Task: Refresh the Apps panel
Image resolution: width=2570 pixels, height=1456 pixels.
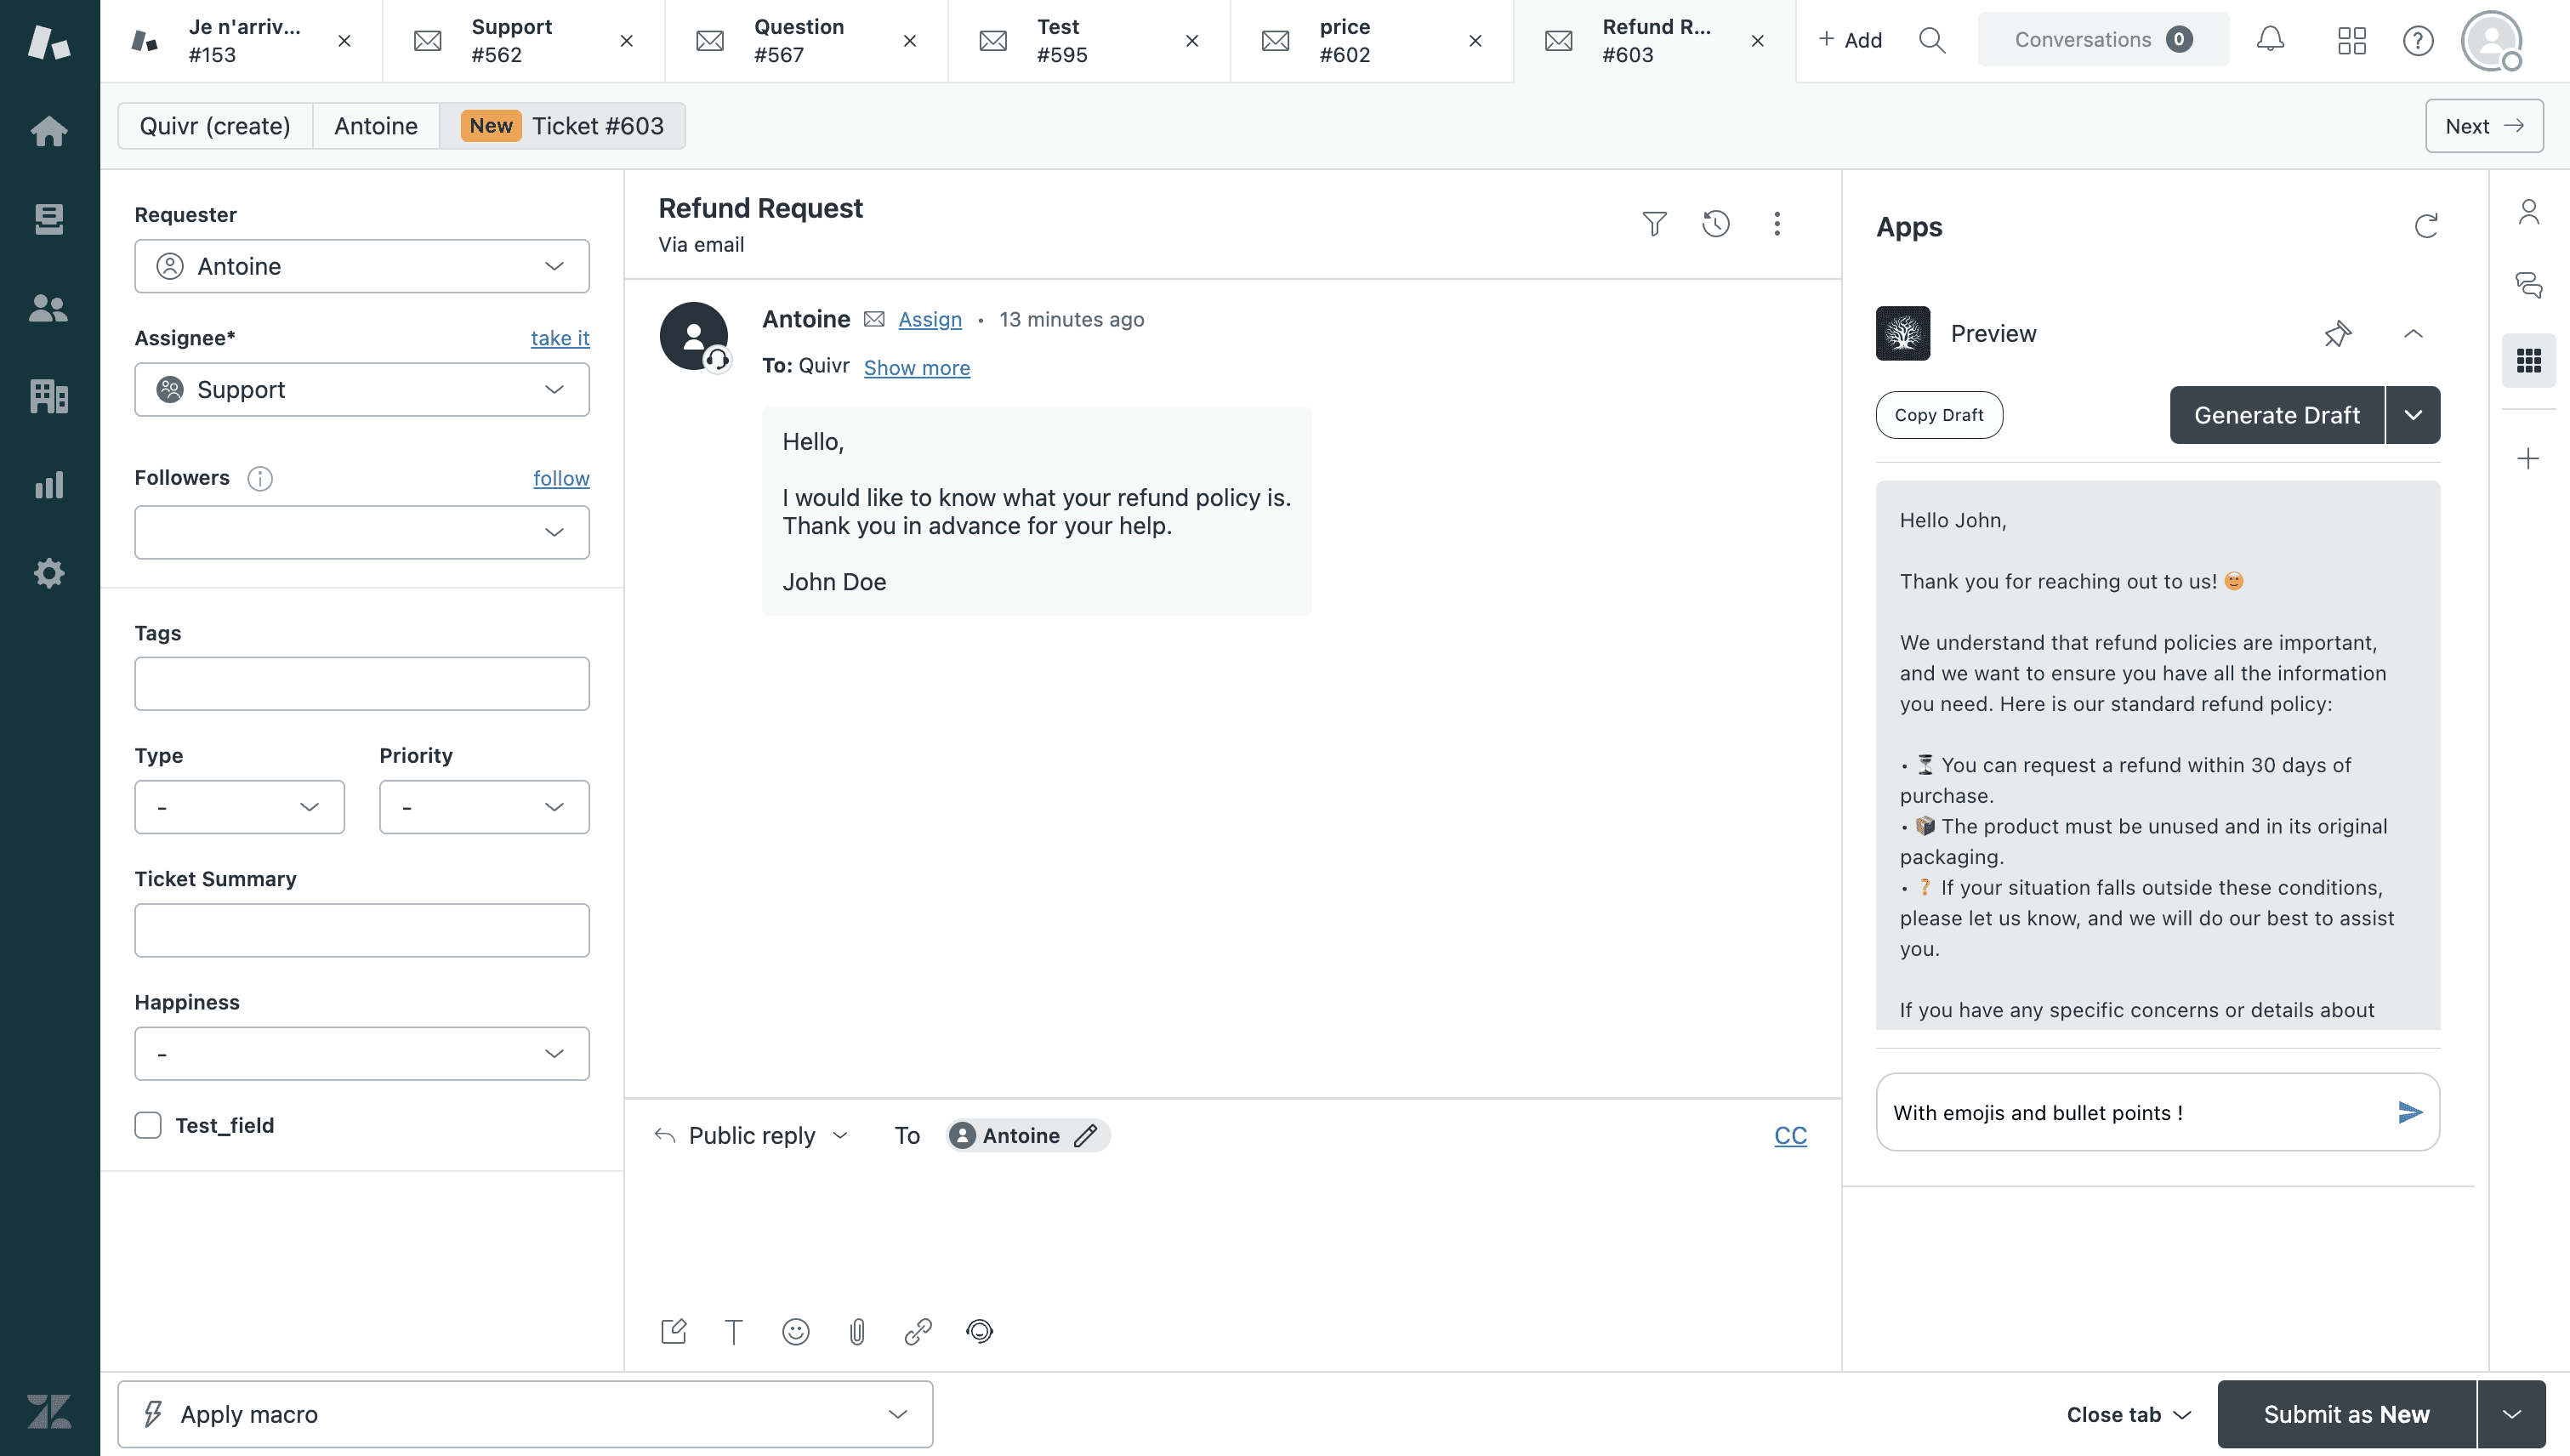Action: tap(2426, 226)
